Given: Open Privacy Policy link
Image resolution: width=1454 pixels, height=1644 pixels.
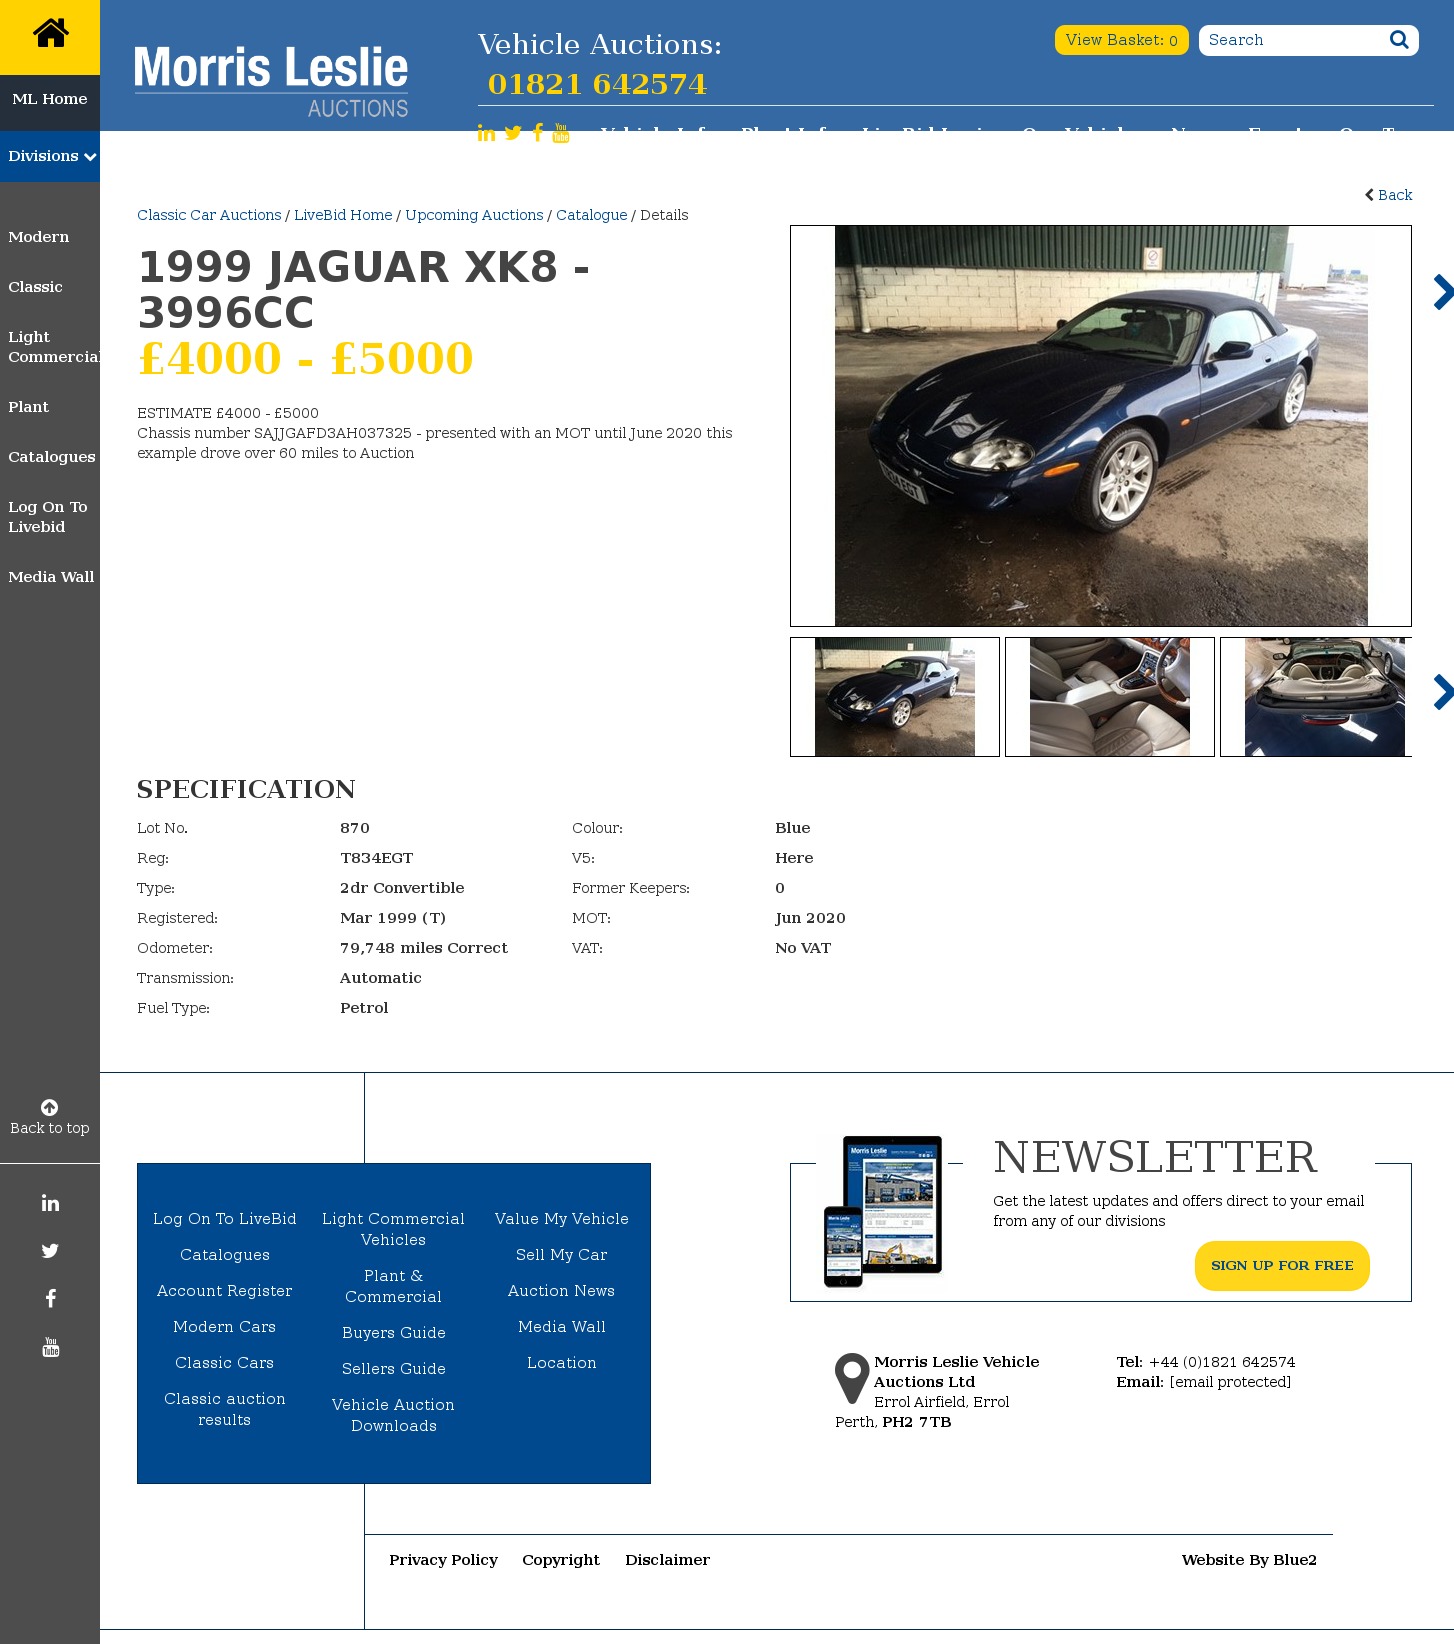Looking at the screenshot, I should click(x=443, y=1560).
